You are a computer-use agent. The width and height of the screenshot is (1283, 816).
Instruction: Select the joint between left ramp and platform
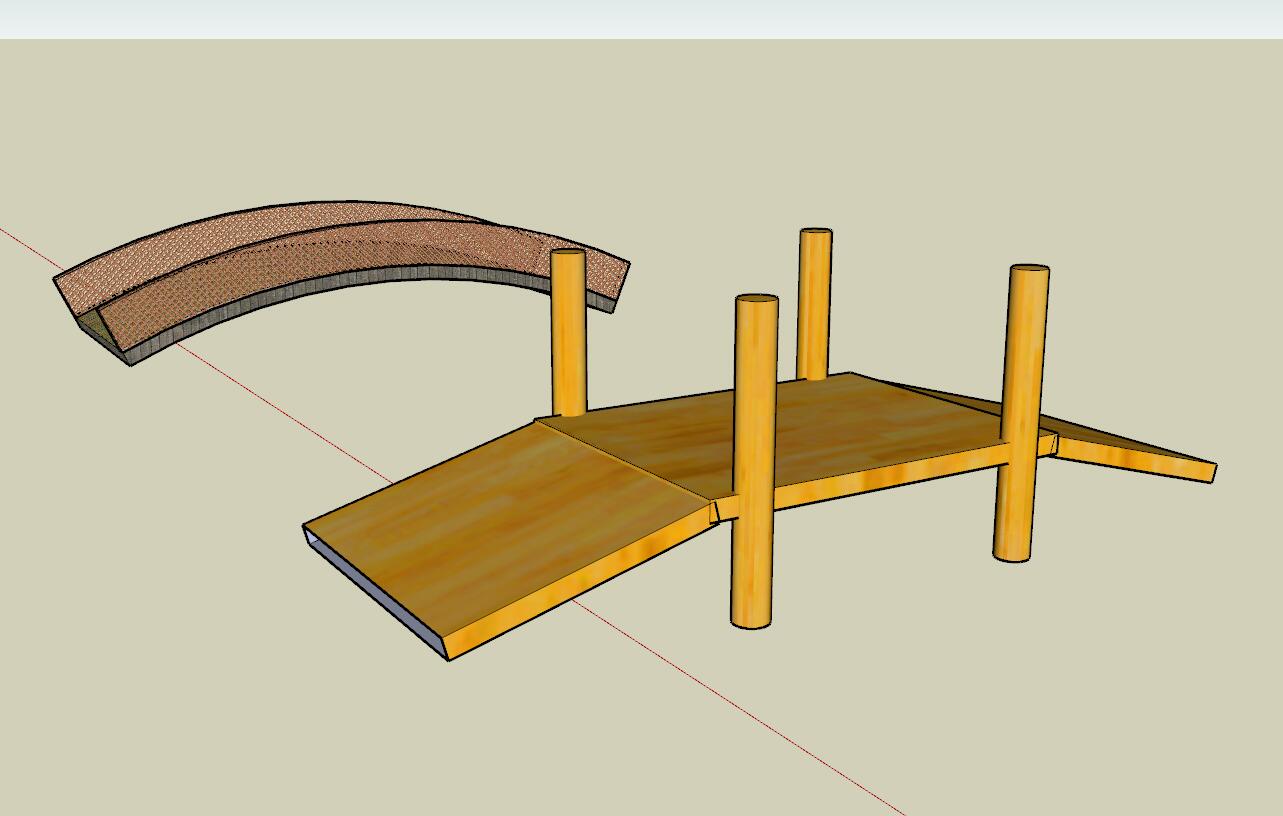point(625,460)
